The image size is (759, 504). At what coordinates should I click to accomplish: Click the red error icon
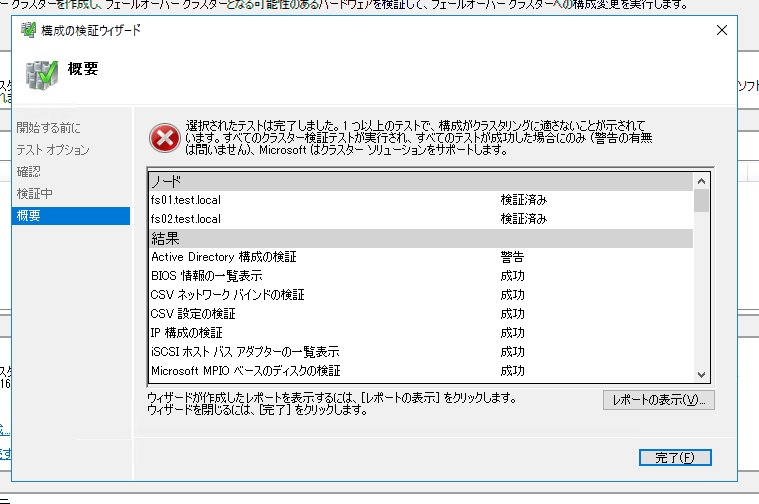pyautogui.click(x=165, y=138)
